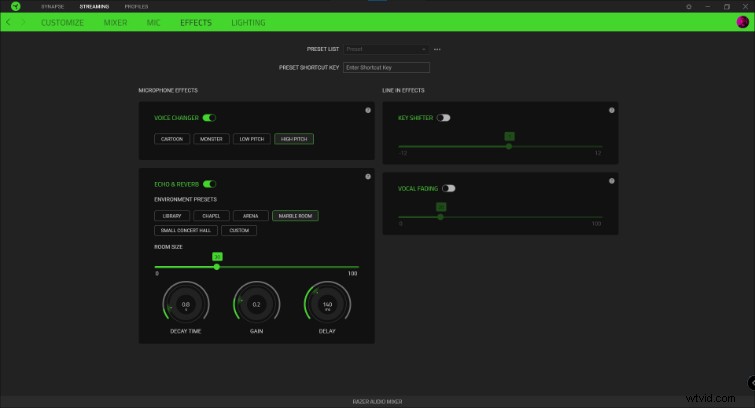The image size is (755, 408).
Task: Click the Room Size slider handle
Action: [x=217, y=267]
